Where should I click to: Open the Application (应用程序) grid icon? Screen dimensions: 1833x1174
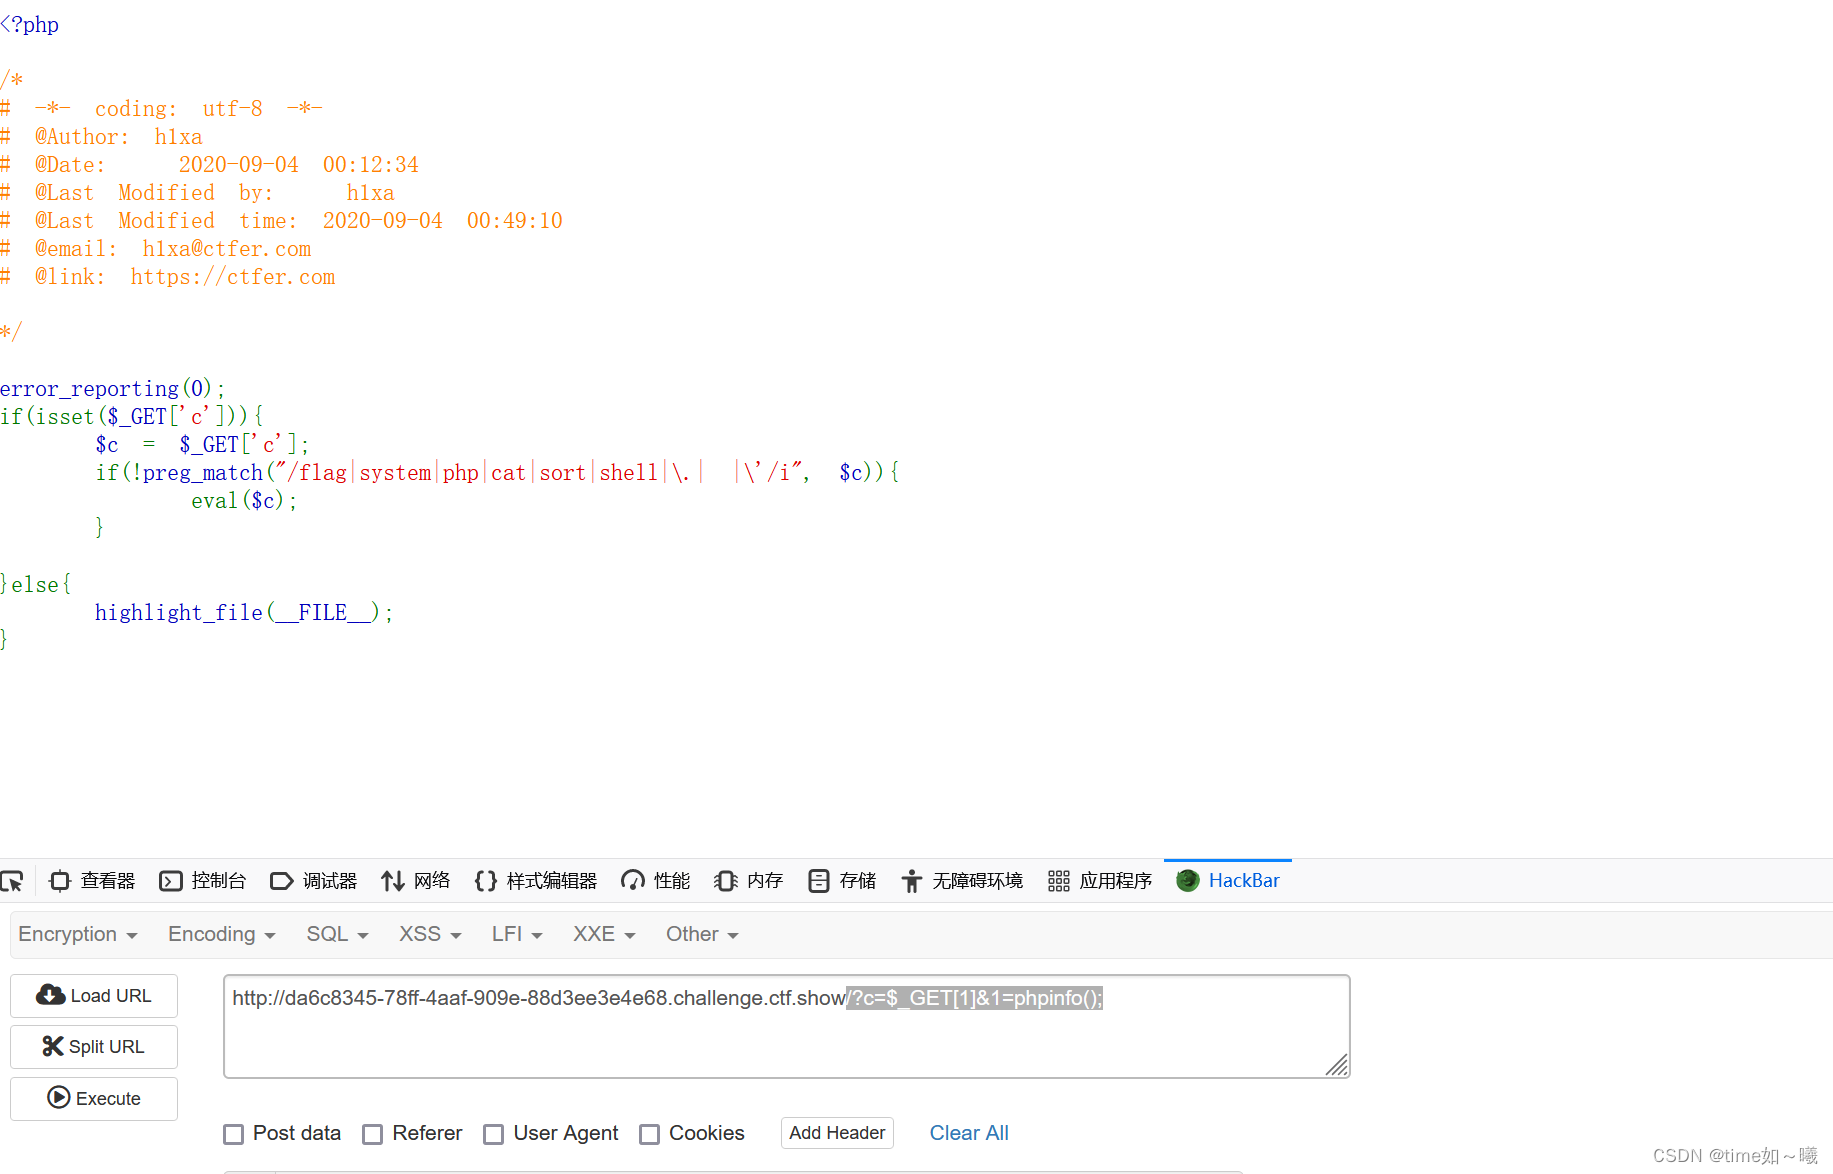coord(1059,881)
